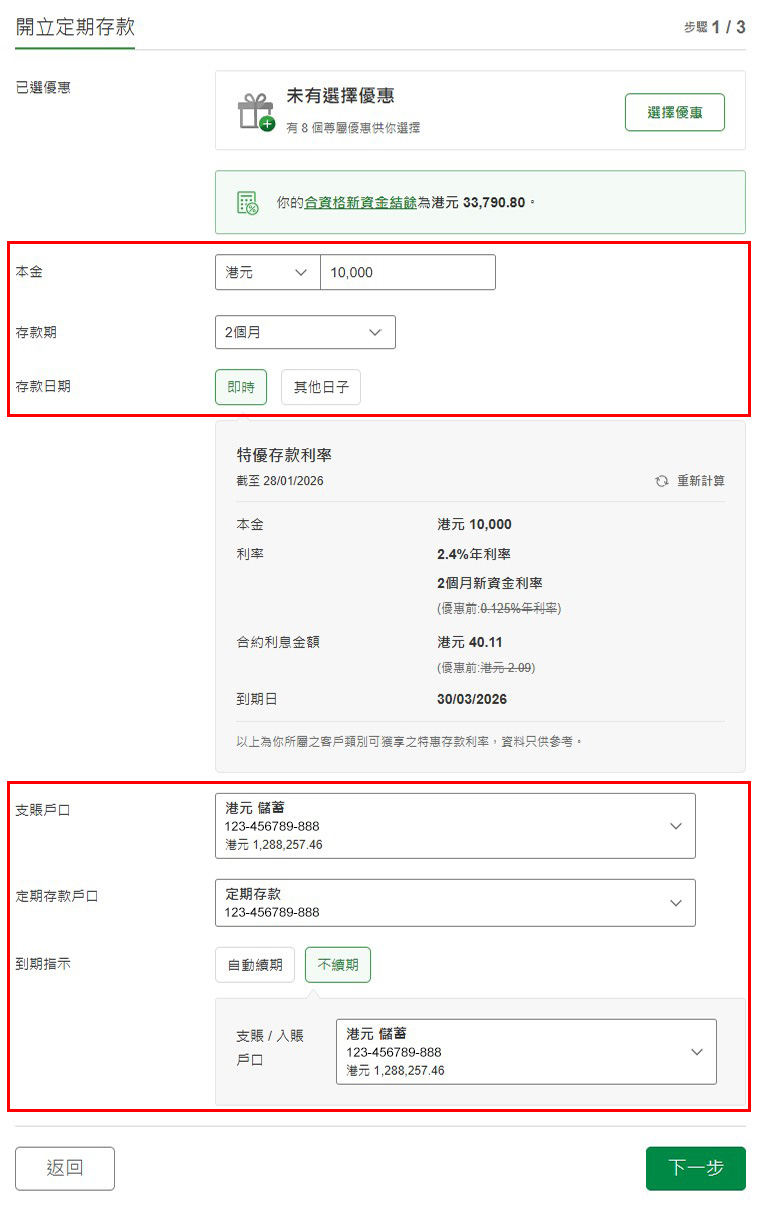Expand the 支賬 / 入賬戶口 dropdown

[527, 1051]
